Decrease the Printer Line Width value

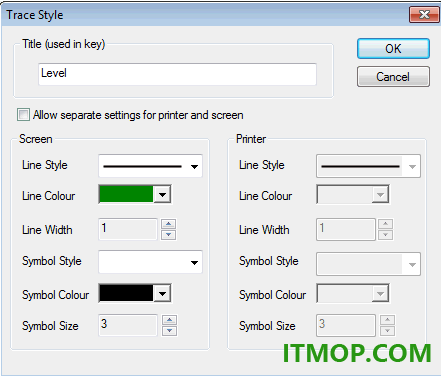386,235
